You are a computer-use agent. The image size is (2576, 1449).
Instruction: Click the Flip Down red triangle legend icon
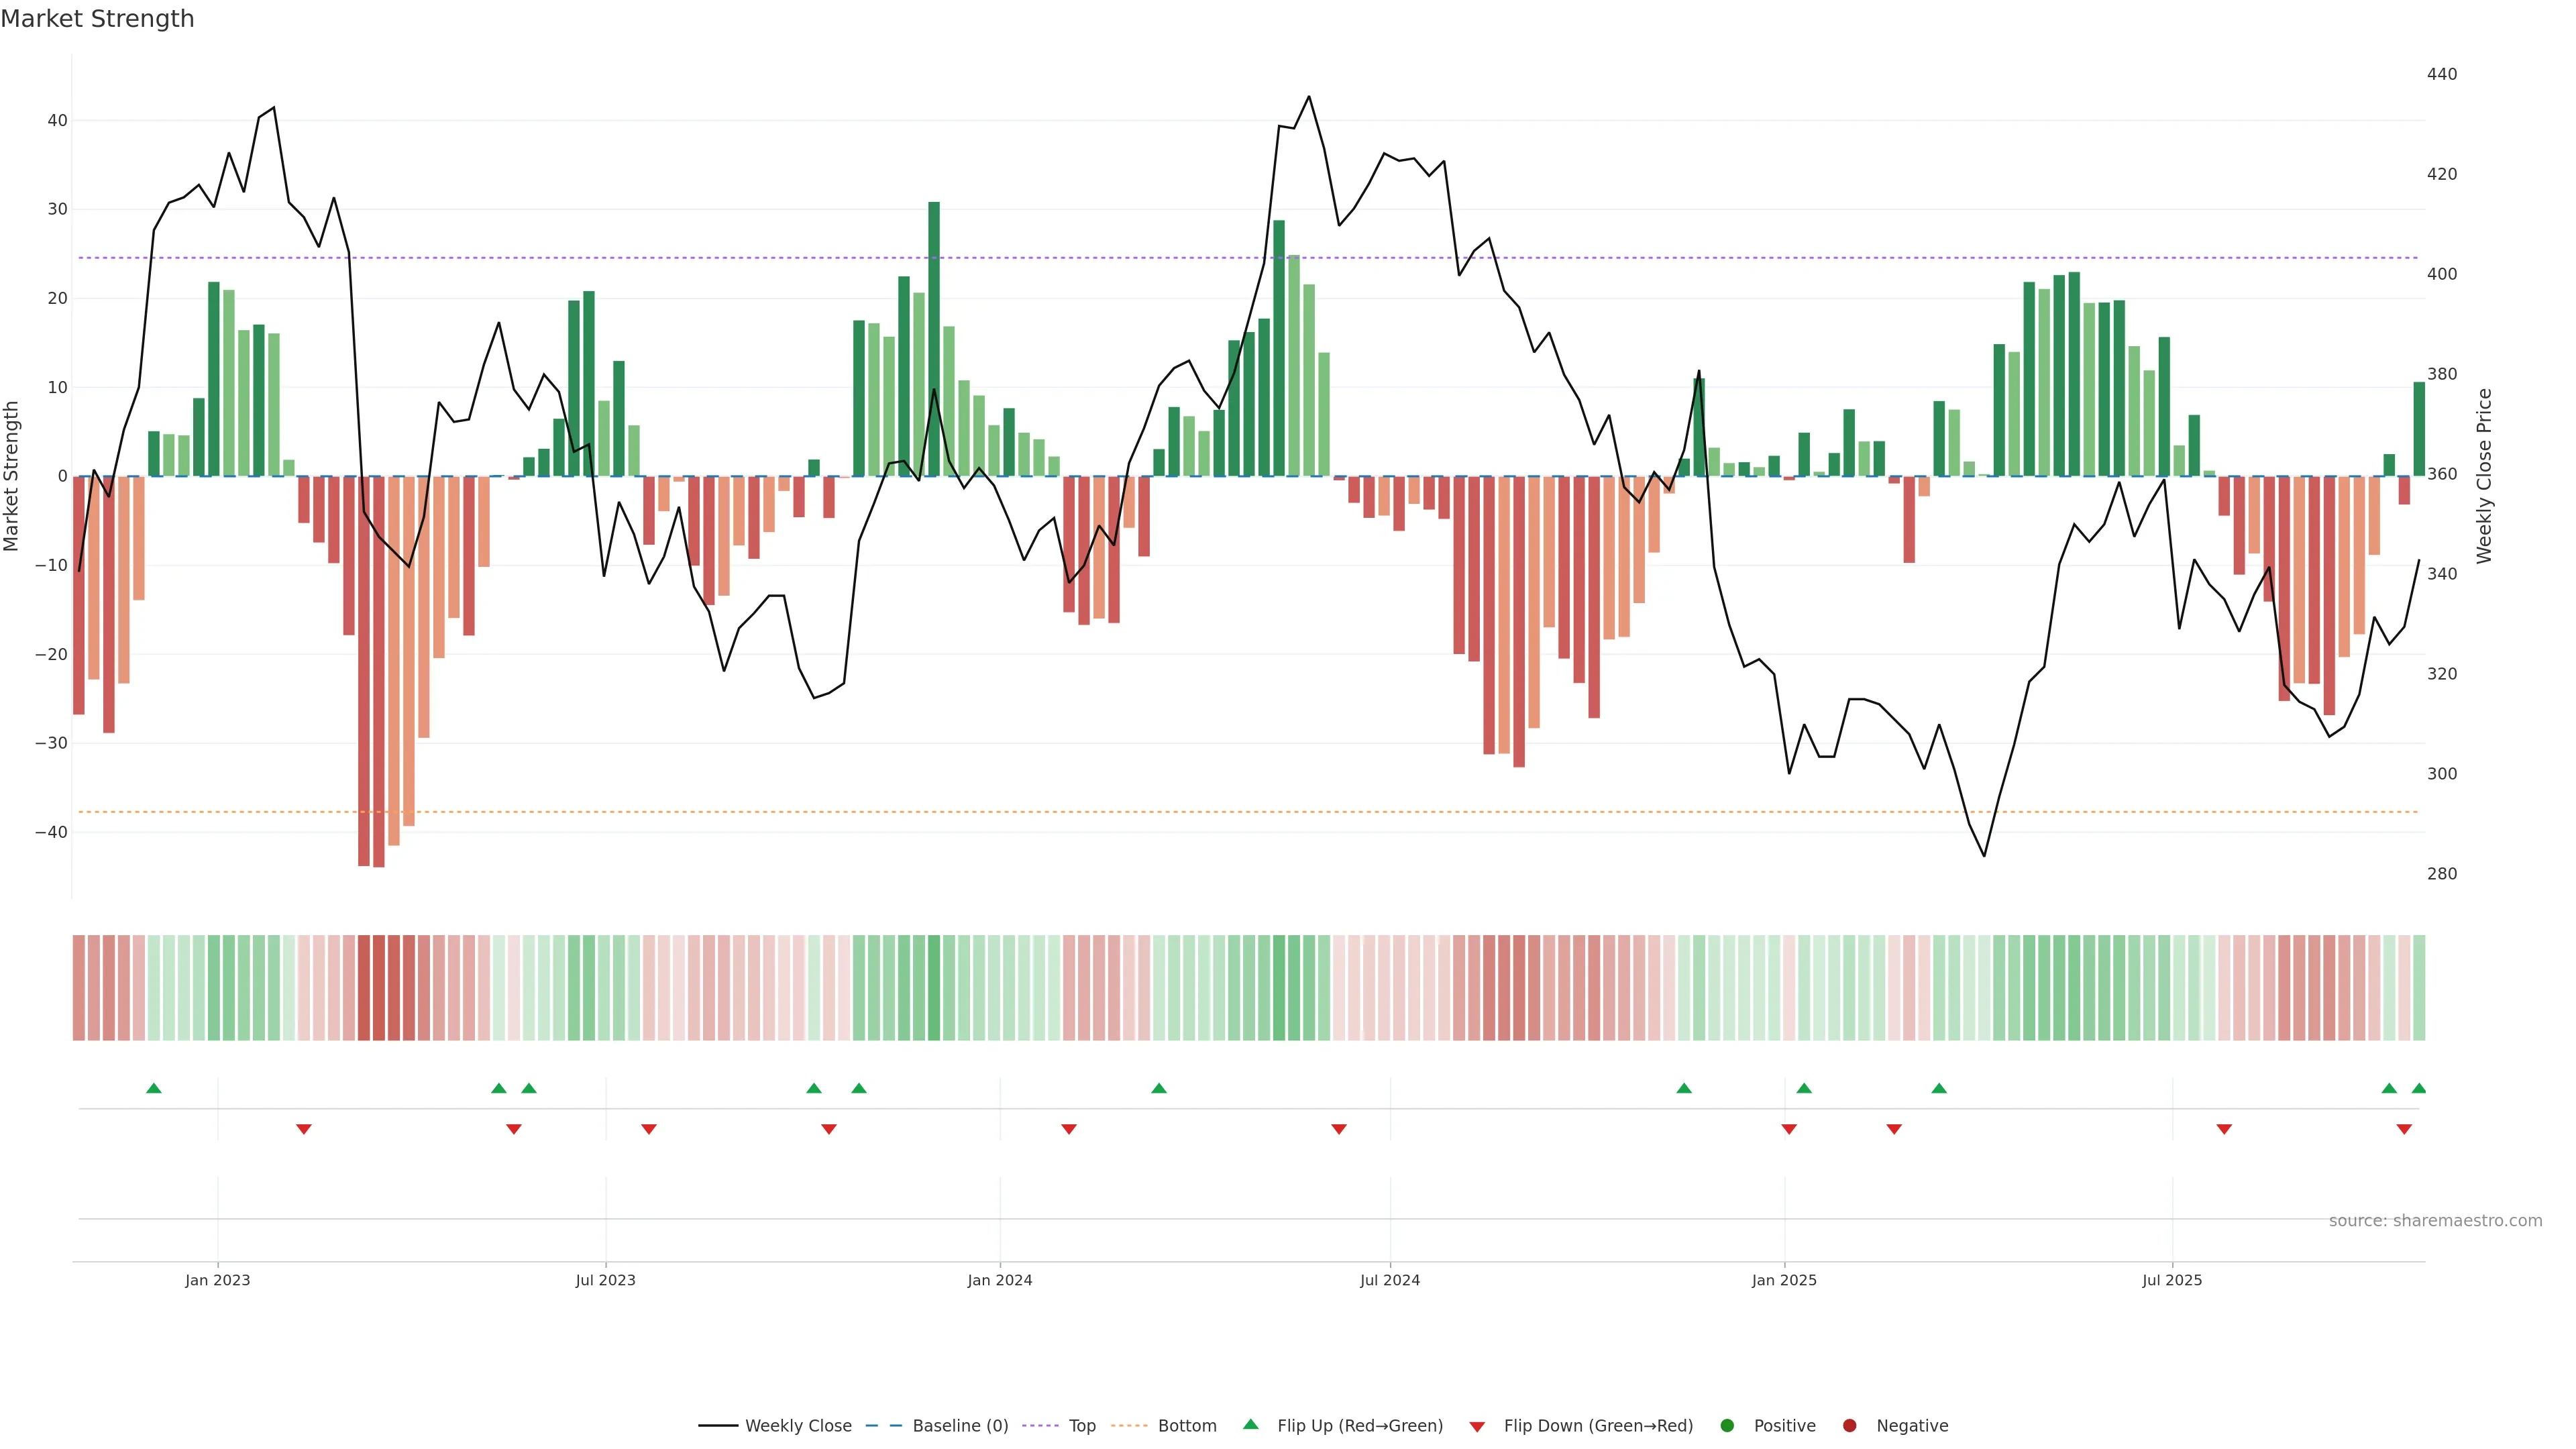tap(1477, 1426)
